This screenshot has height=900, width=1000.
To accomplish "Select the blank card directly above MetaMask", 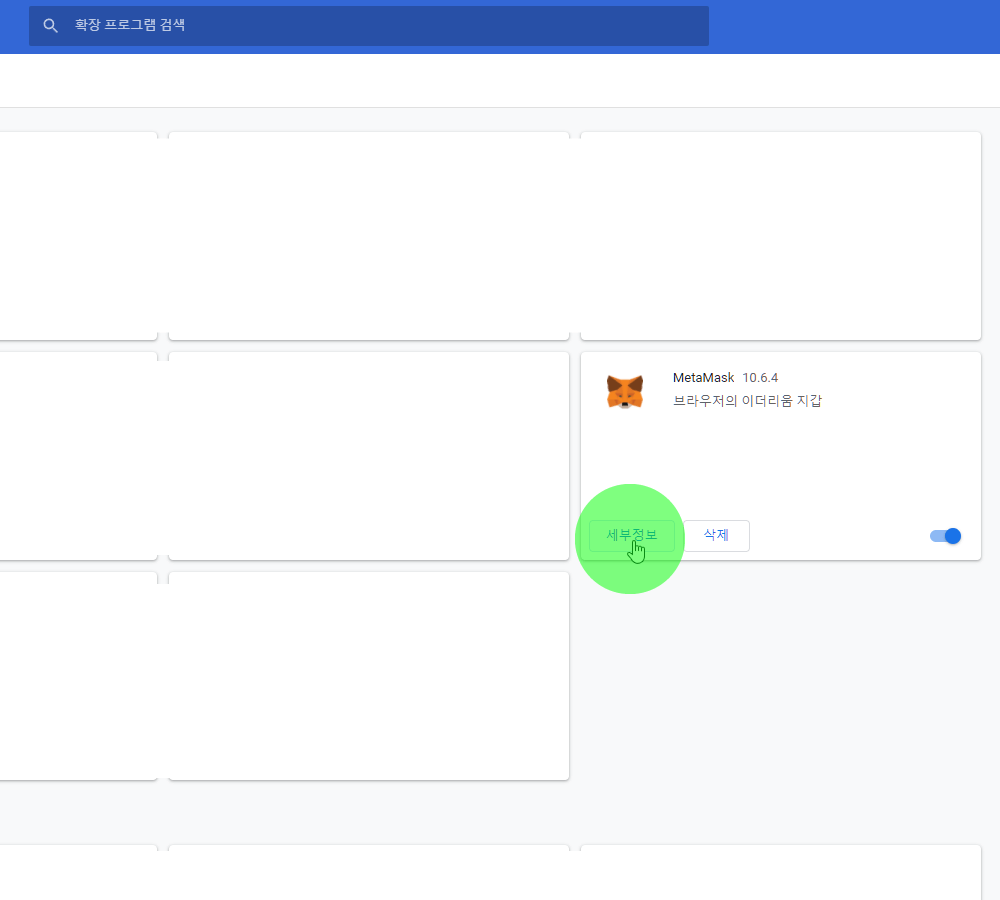I will (780, 235).
